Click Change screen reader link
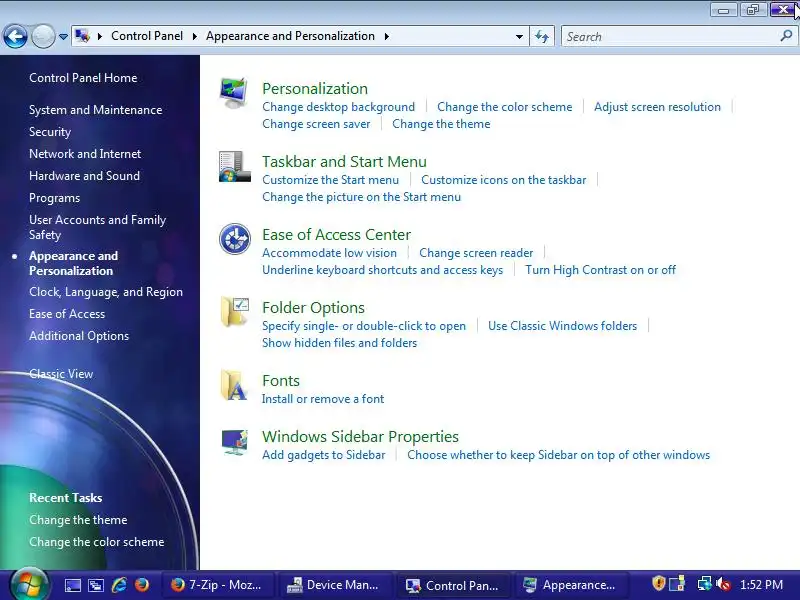Image resolution: width=800 pixels, height=600 pixels. pos(476,253)
